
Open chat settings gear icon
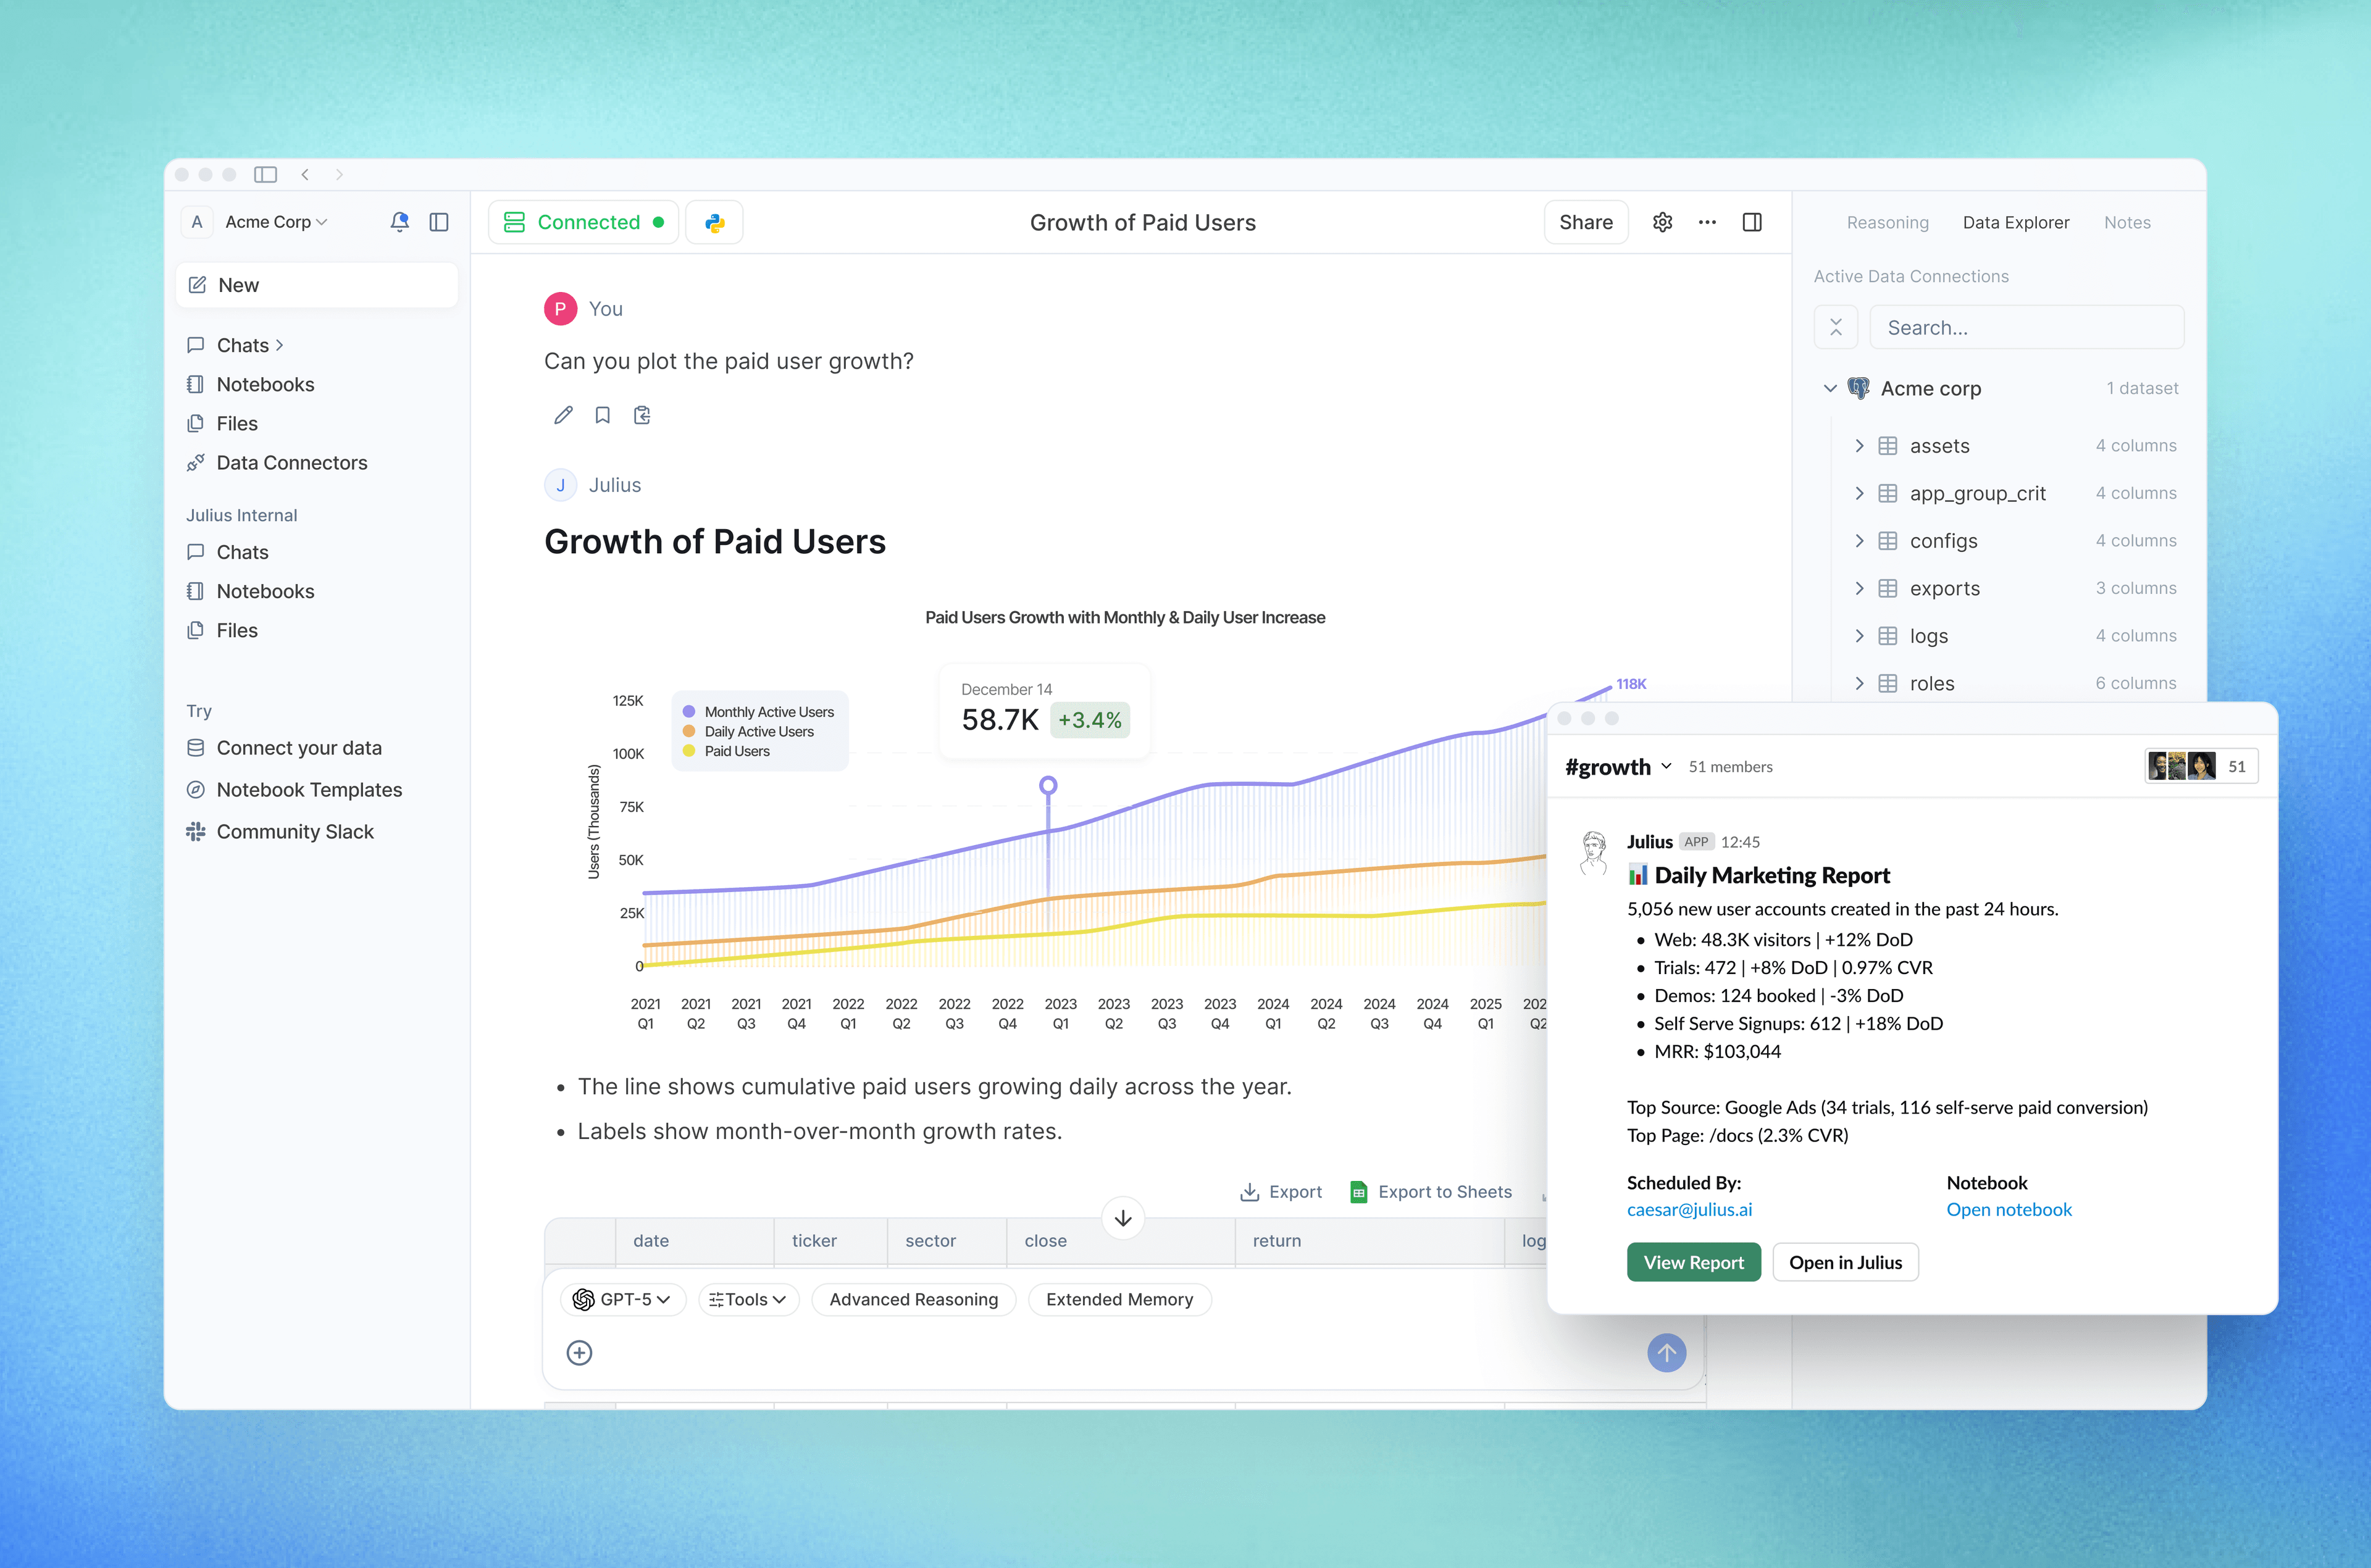point(1663,222)
